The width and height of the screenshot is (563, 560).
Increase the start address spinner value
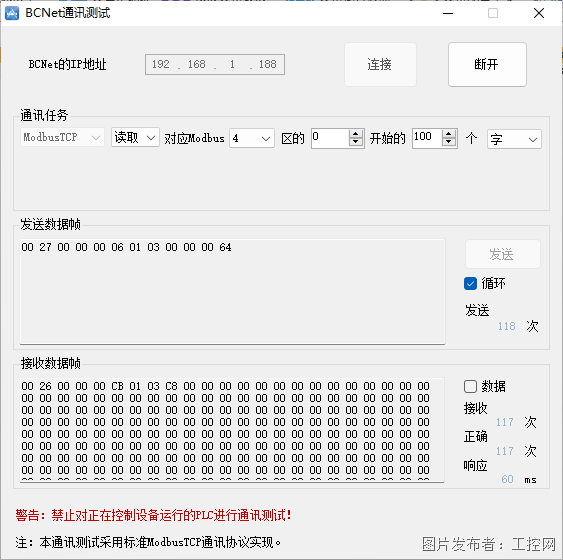coord(356,134)
